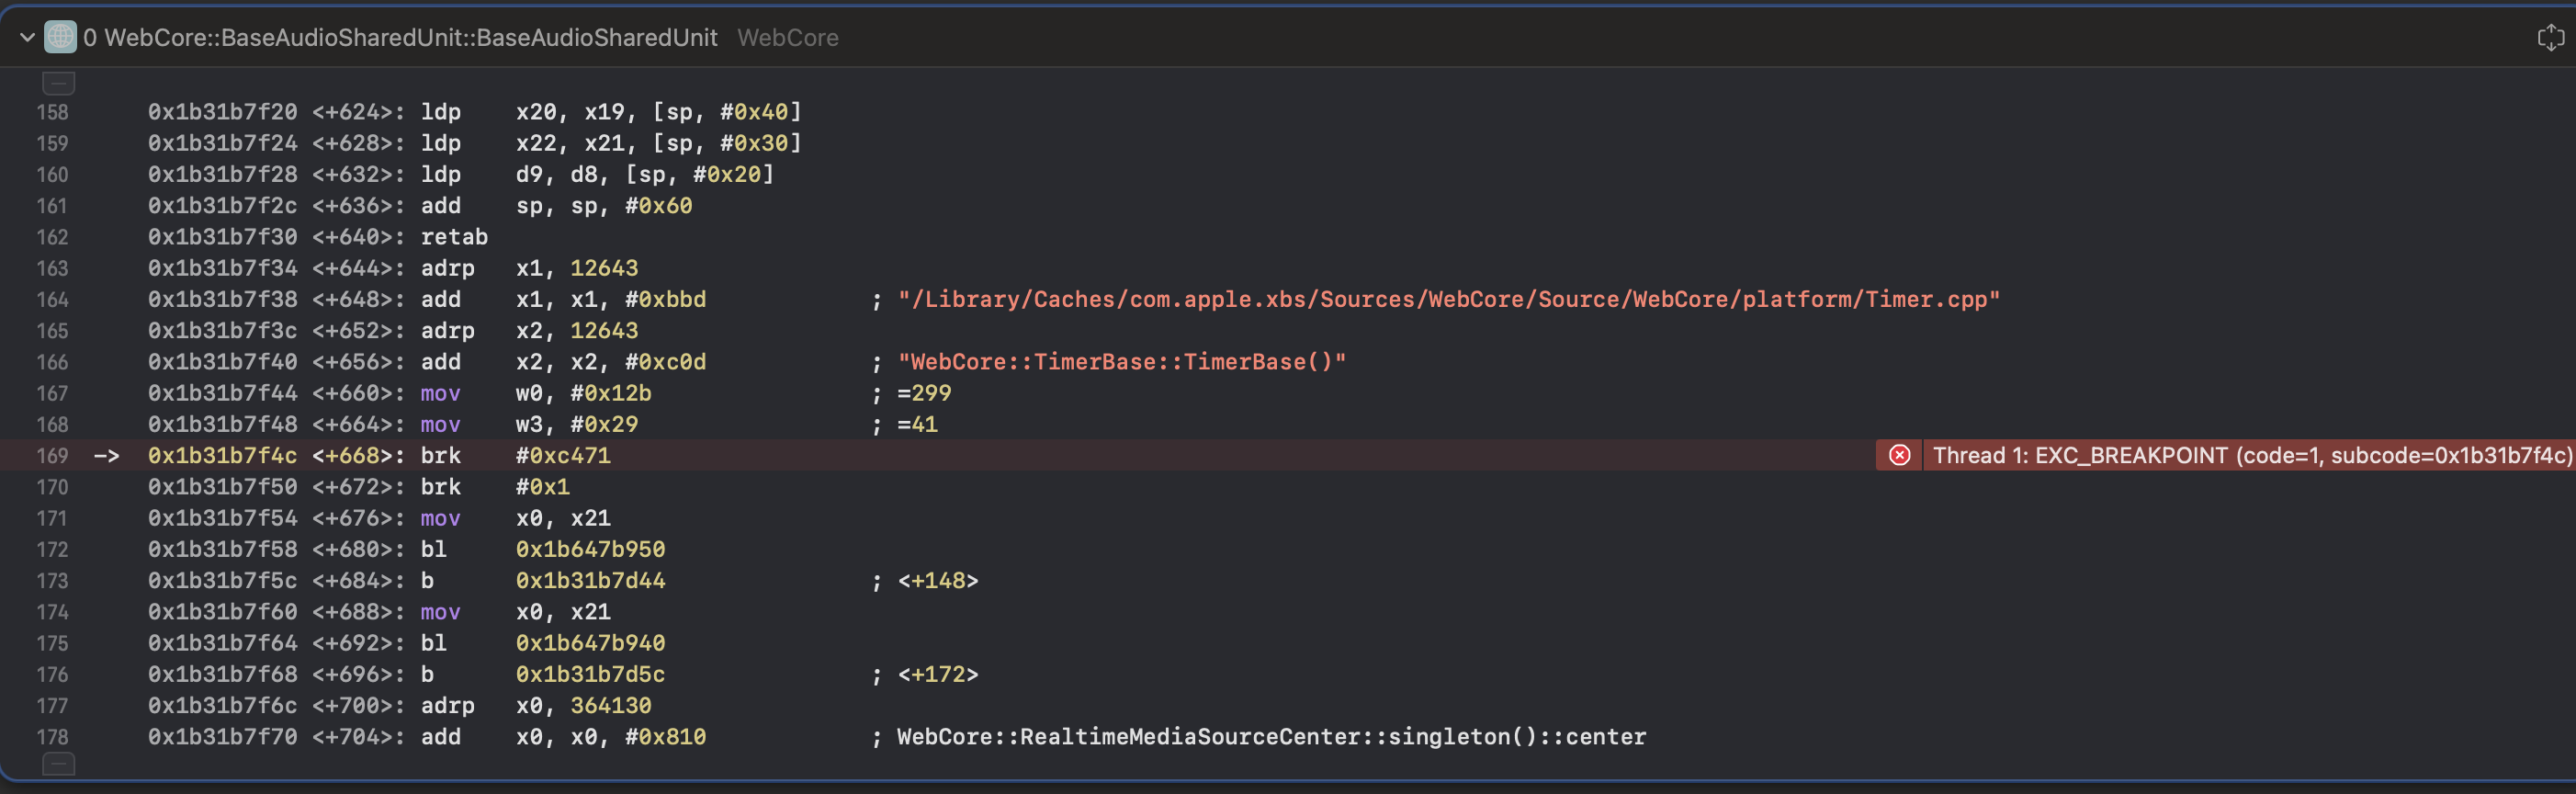The height and width of the screenshot is (794, 2576).
Task: Click line number 158 in the gutter
Action: point(52,112)
